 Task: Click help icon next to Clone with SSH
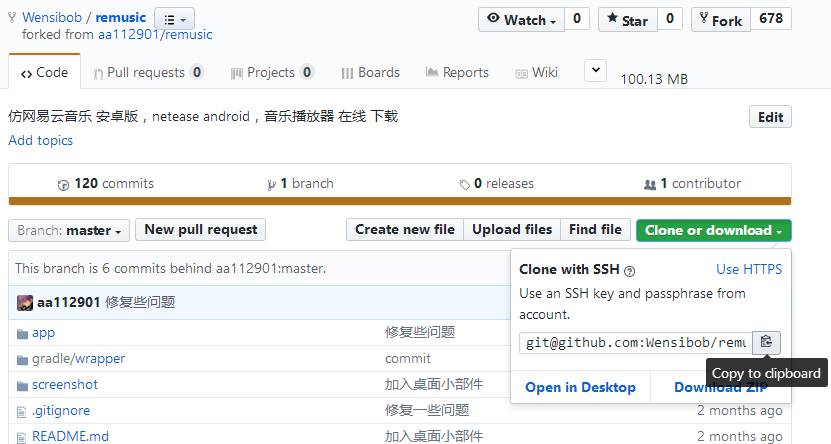click(x=629, y=271)
